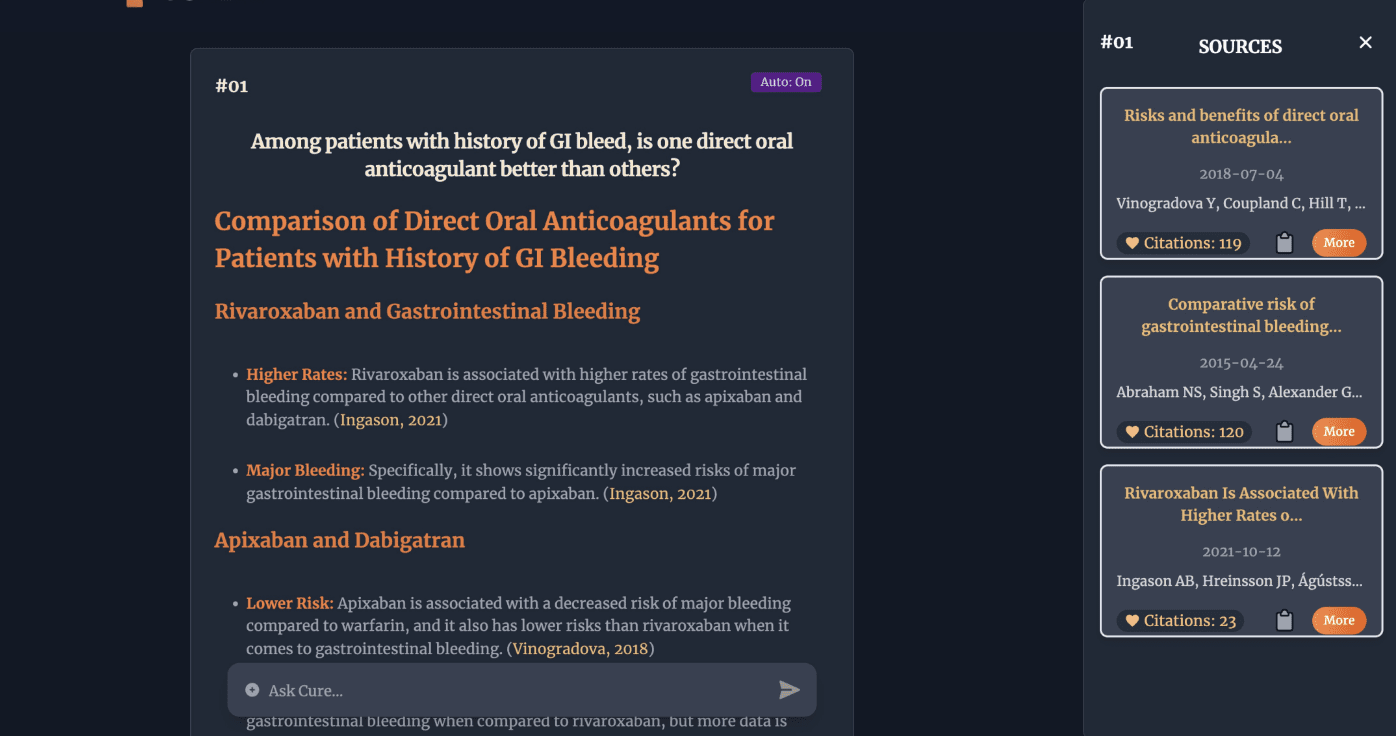Click clipboard icon on Ingason AB source card

(1285, 621)
